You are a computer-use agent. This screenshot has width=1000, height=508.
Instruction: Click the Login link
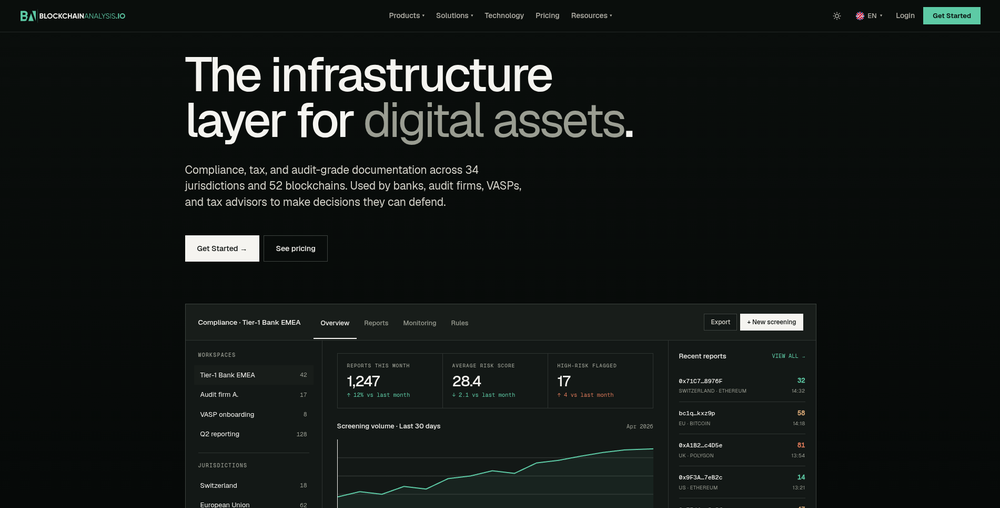905,16
